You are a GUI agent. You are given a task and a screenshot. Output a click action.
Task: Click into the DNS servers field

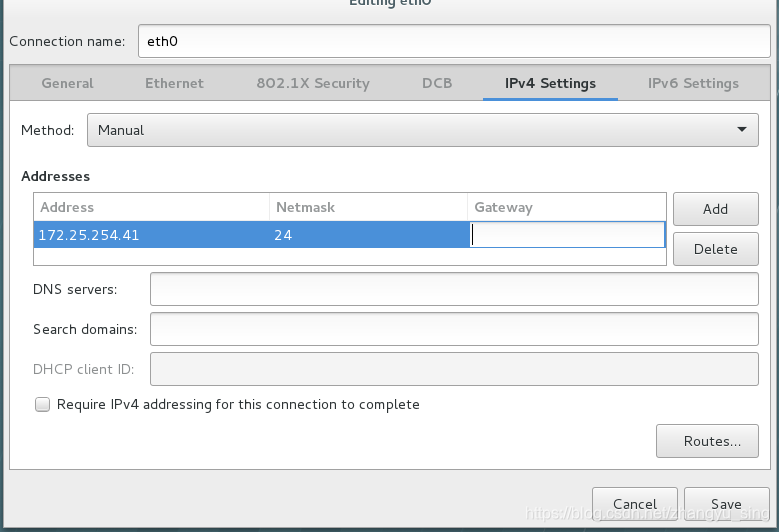[x=454, y=289]
